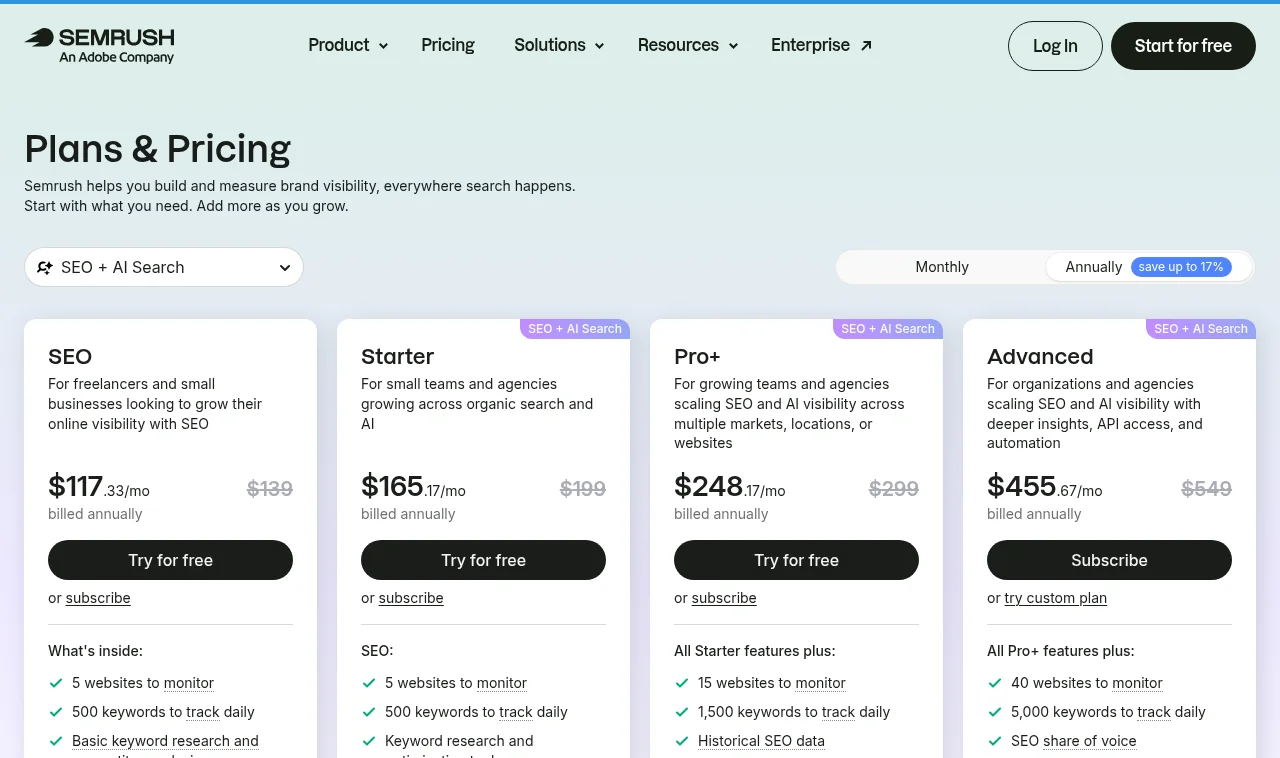1280x758 pixels.
Task: Click Try for free on SEO plan
Action: click(170, 560)
